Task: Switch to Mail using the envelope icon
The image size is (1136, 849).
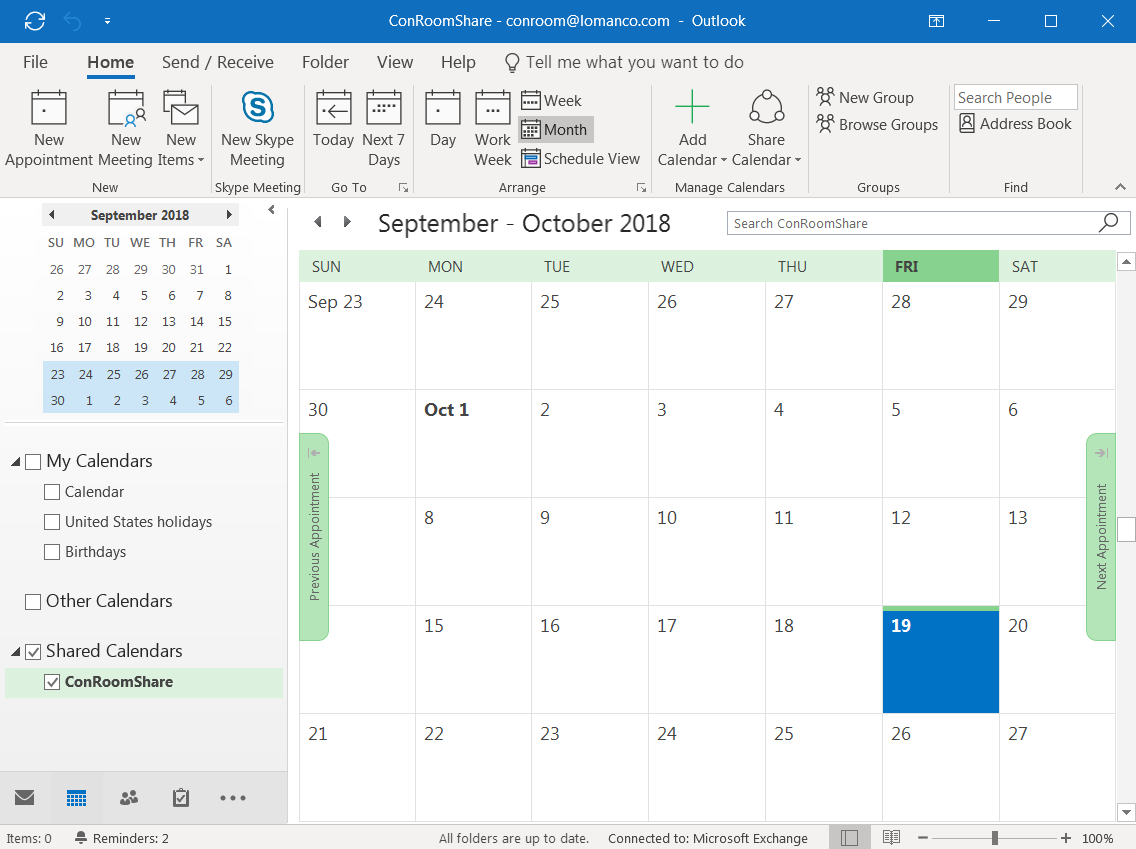Action: coord(25,798)
